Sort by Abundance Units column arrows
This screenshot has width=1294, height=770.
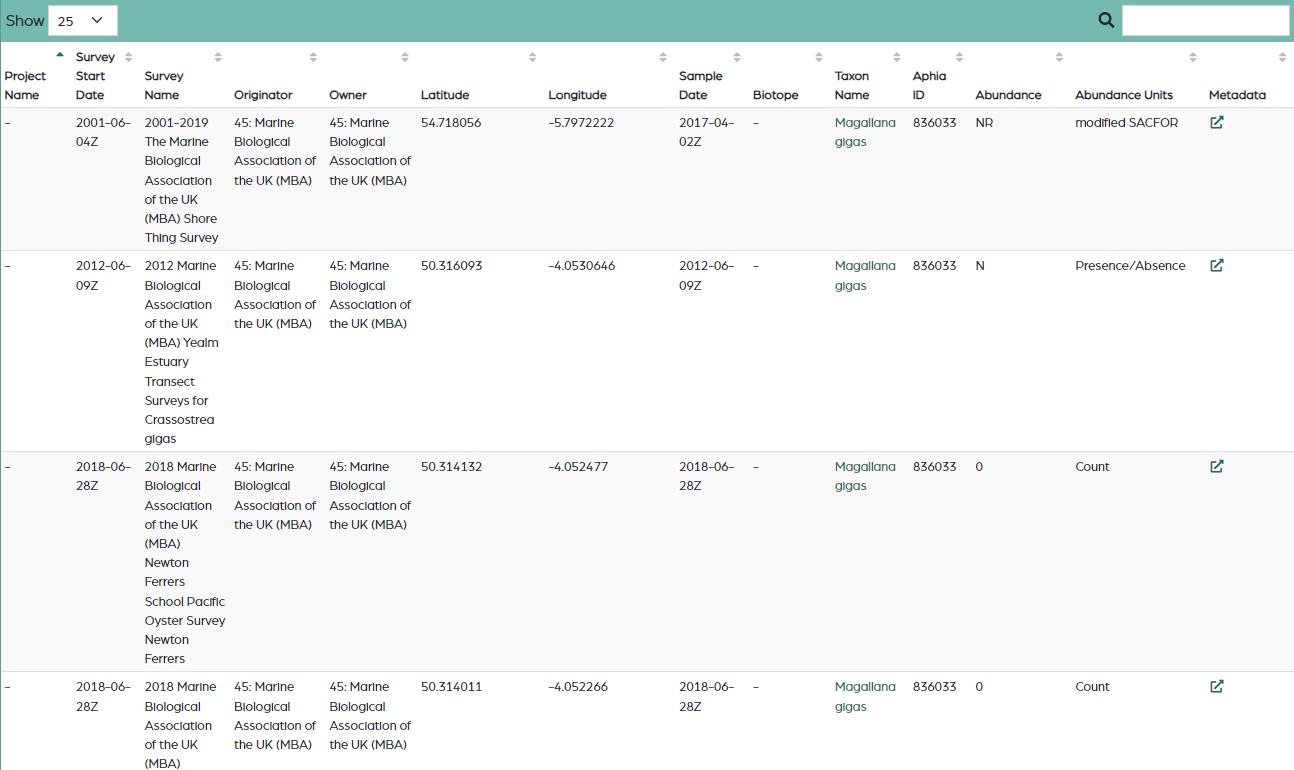click(1192, 57)
